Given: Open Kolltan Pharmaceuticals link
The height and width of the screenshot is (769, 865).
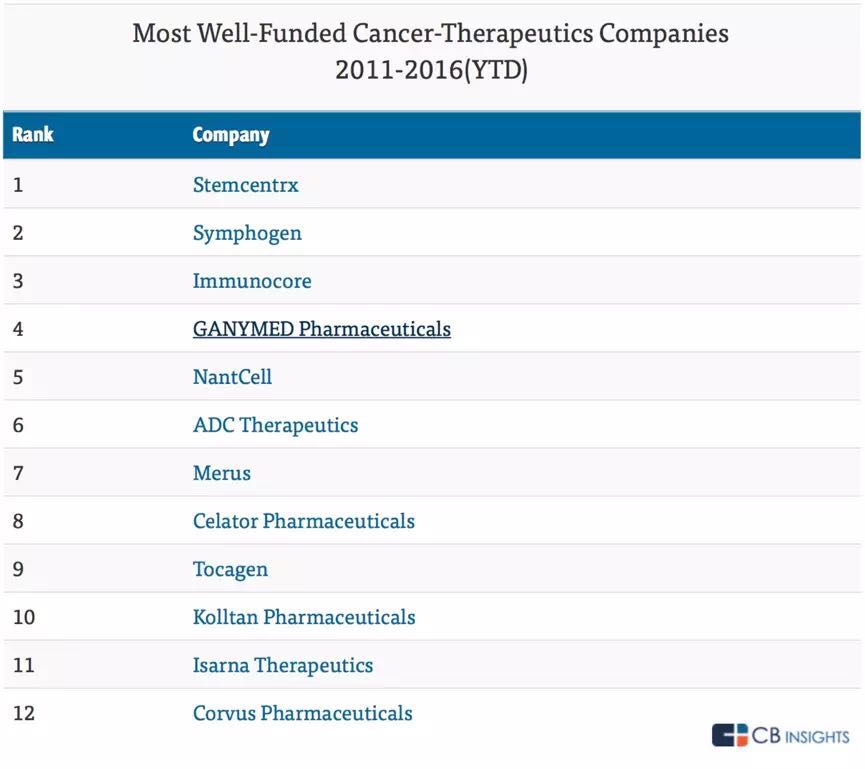Looking at the screenshot, I should point(304,617).
